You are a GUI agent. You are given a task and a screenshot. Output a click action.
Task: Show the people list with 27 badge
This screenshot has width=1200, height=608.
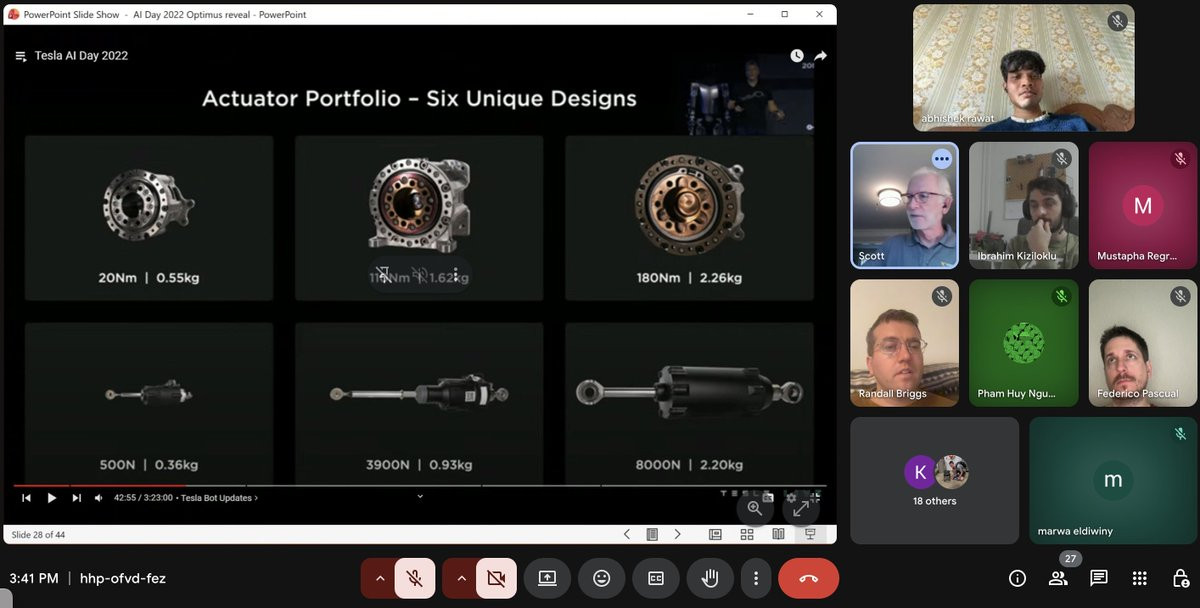pos(1058,578)
